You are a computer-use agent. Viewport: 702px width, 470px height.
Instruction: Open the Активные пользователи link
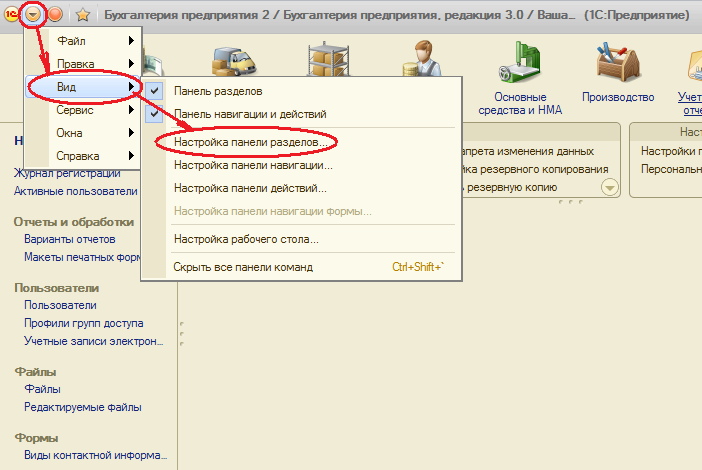click(76, 191)
